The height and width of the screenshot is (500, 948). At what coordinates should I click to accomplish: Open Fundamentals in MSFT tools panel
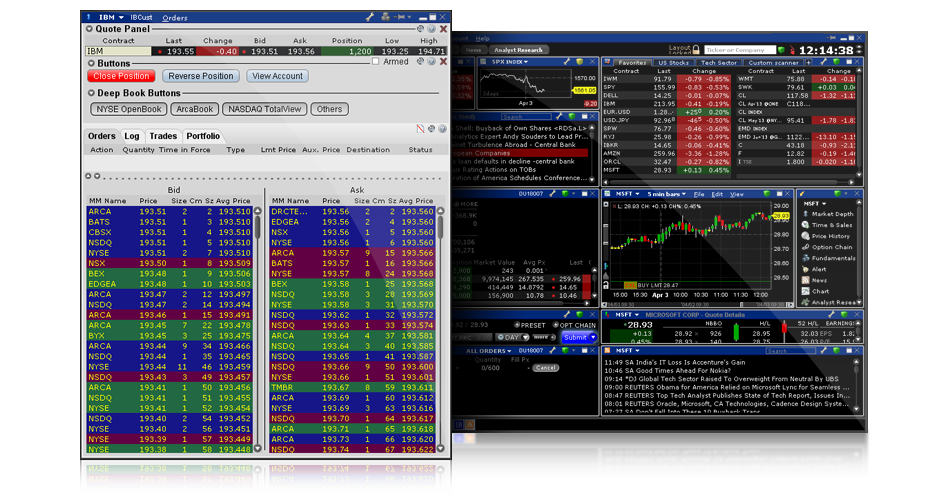click(828, 258)
